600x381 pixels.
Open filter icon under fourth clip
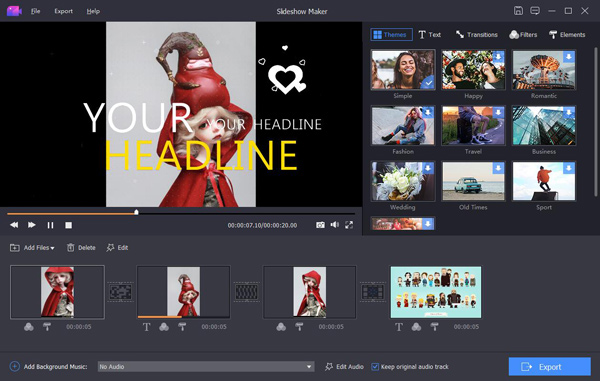coord(416,327)
